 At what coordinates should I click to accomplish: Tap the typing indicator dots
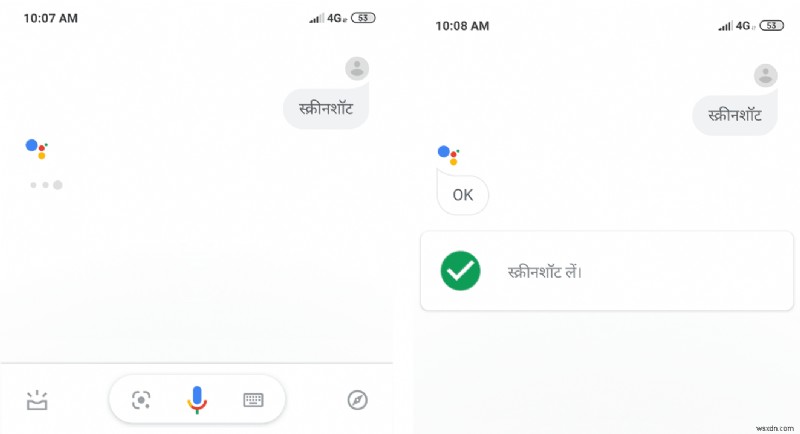(x=46, y=185)
